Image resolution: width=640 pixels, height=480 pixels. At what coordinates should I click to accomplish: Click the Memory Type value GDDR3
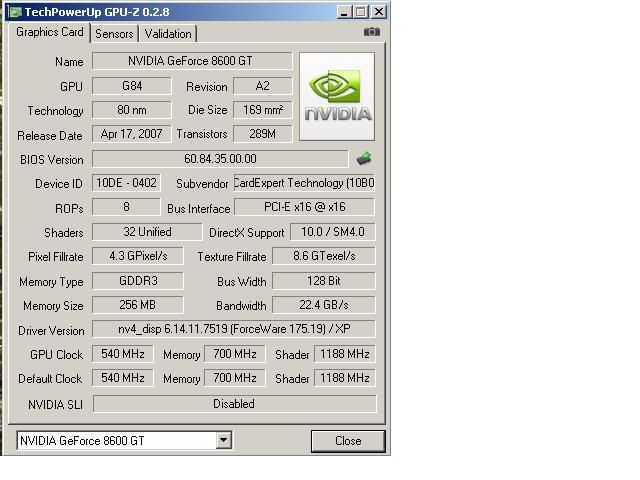pyautogui.click(x=138, y=281)
